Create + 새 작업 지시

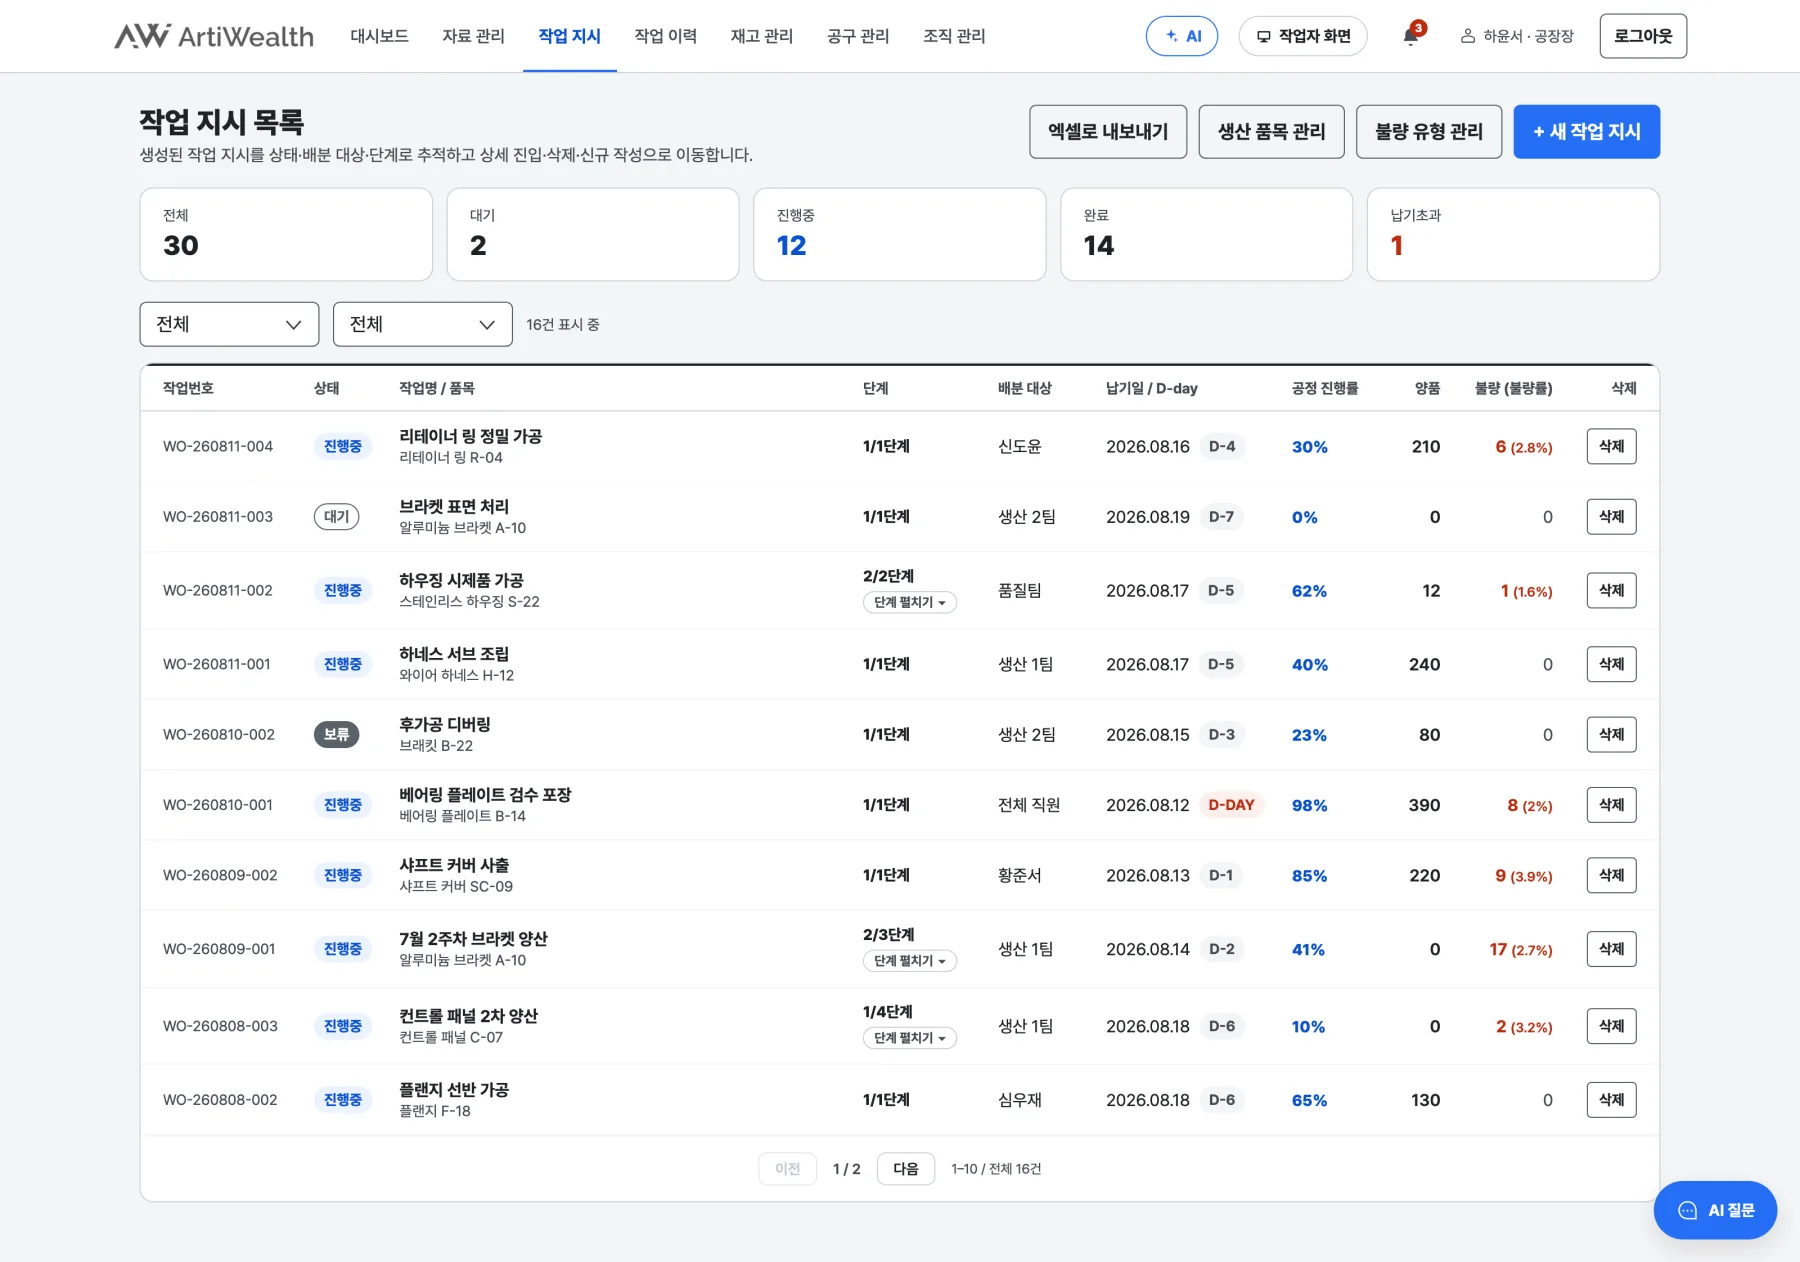point(1586,131)
